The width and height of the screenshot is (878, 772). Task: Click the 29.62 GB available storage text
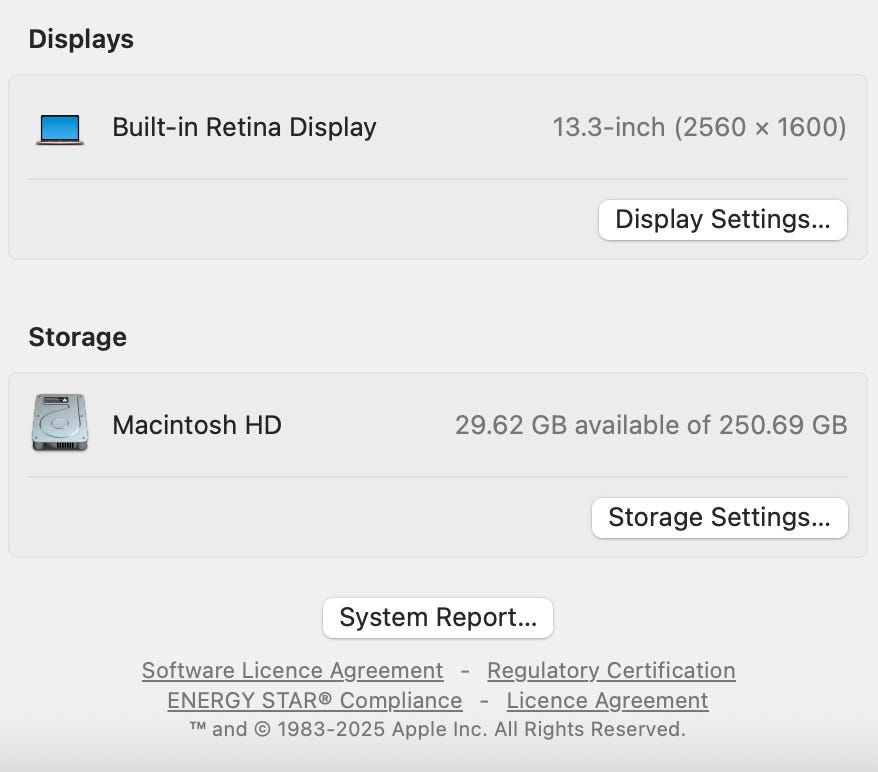point(650,425)
